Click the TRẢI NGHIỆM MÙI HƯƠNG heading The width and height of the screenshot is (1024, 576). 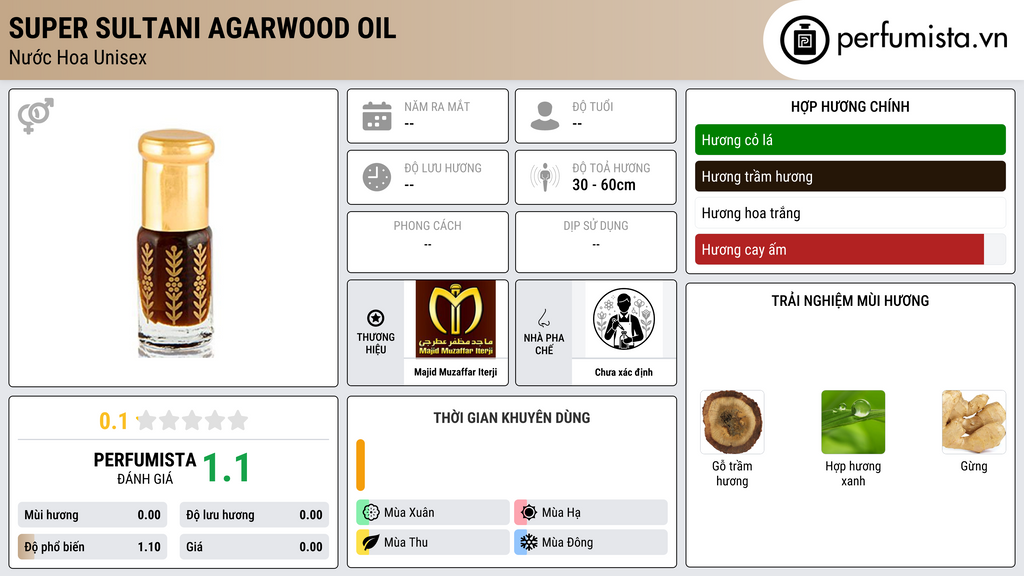click(850, 300)
